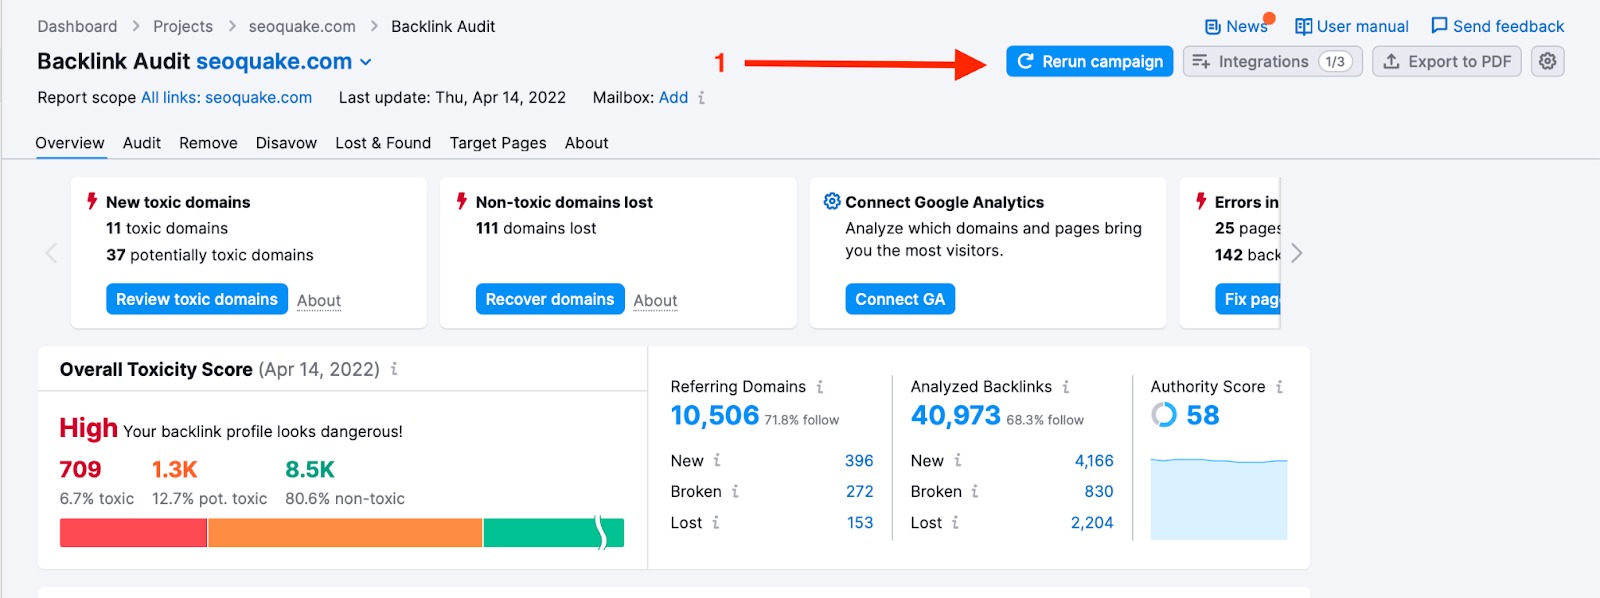Click Review toxic domains button
Screen dimensions: 1600x598
[197, 299]
